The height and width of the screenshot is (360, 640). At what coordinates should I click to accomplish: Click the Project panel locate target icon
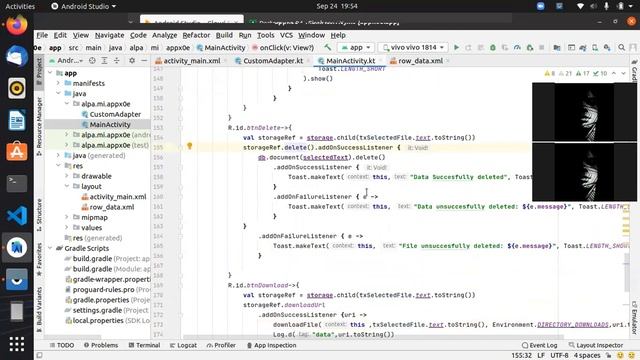click(92, 60)
